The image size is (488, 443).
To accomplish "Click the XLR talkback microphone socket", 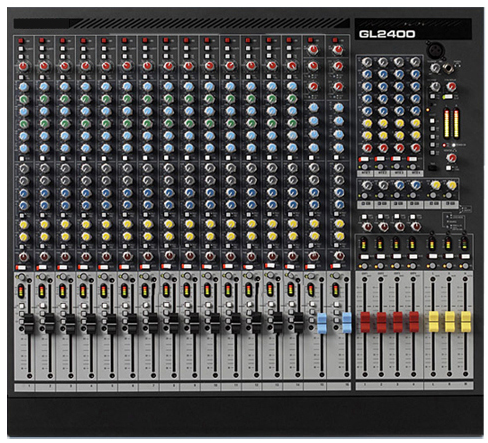I will (435, 50).
